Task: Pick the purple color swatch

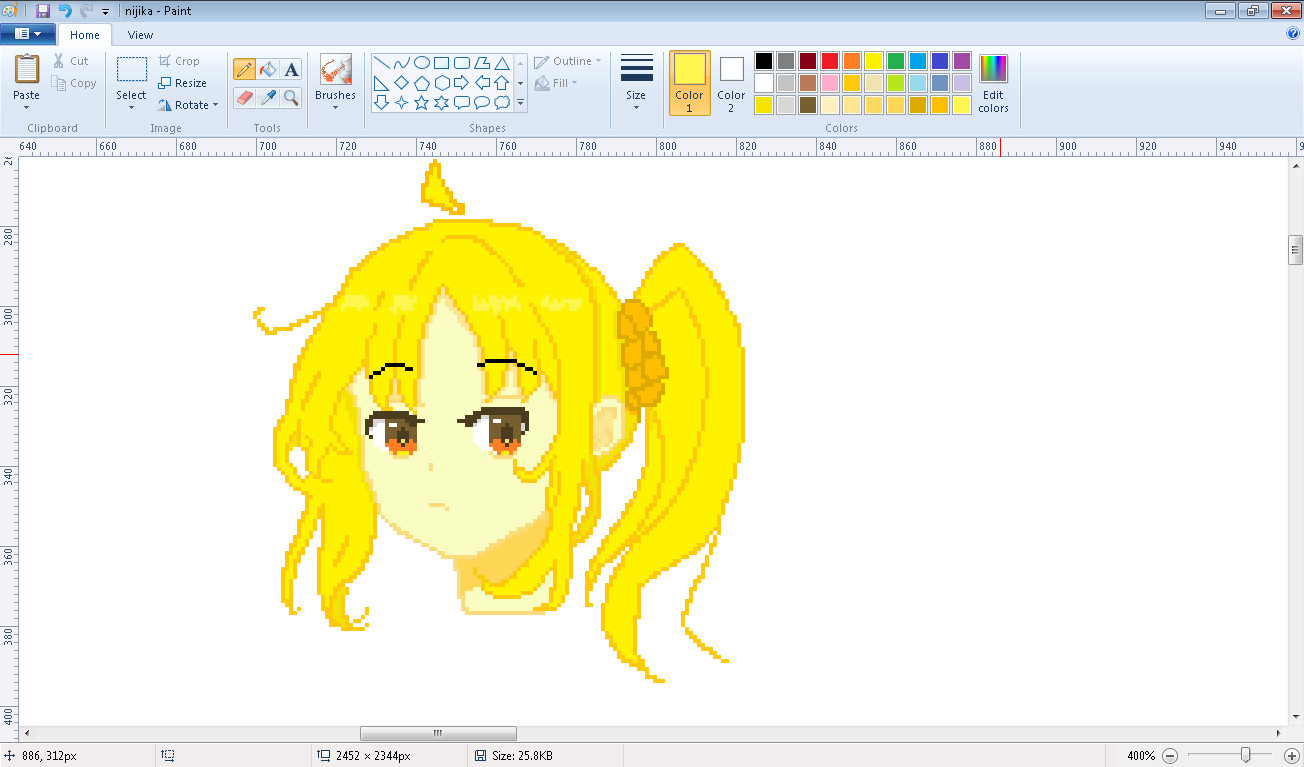Action: pyautogui.click(x=962, y=61)
